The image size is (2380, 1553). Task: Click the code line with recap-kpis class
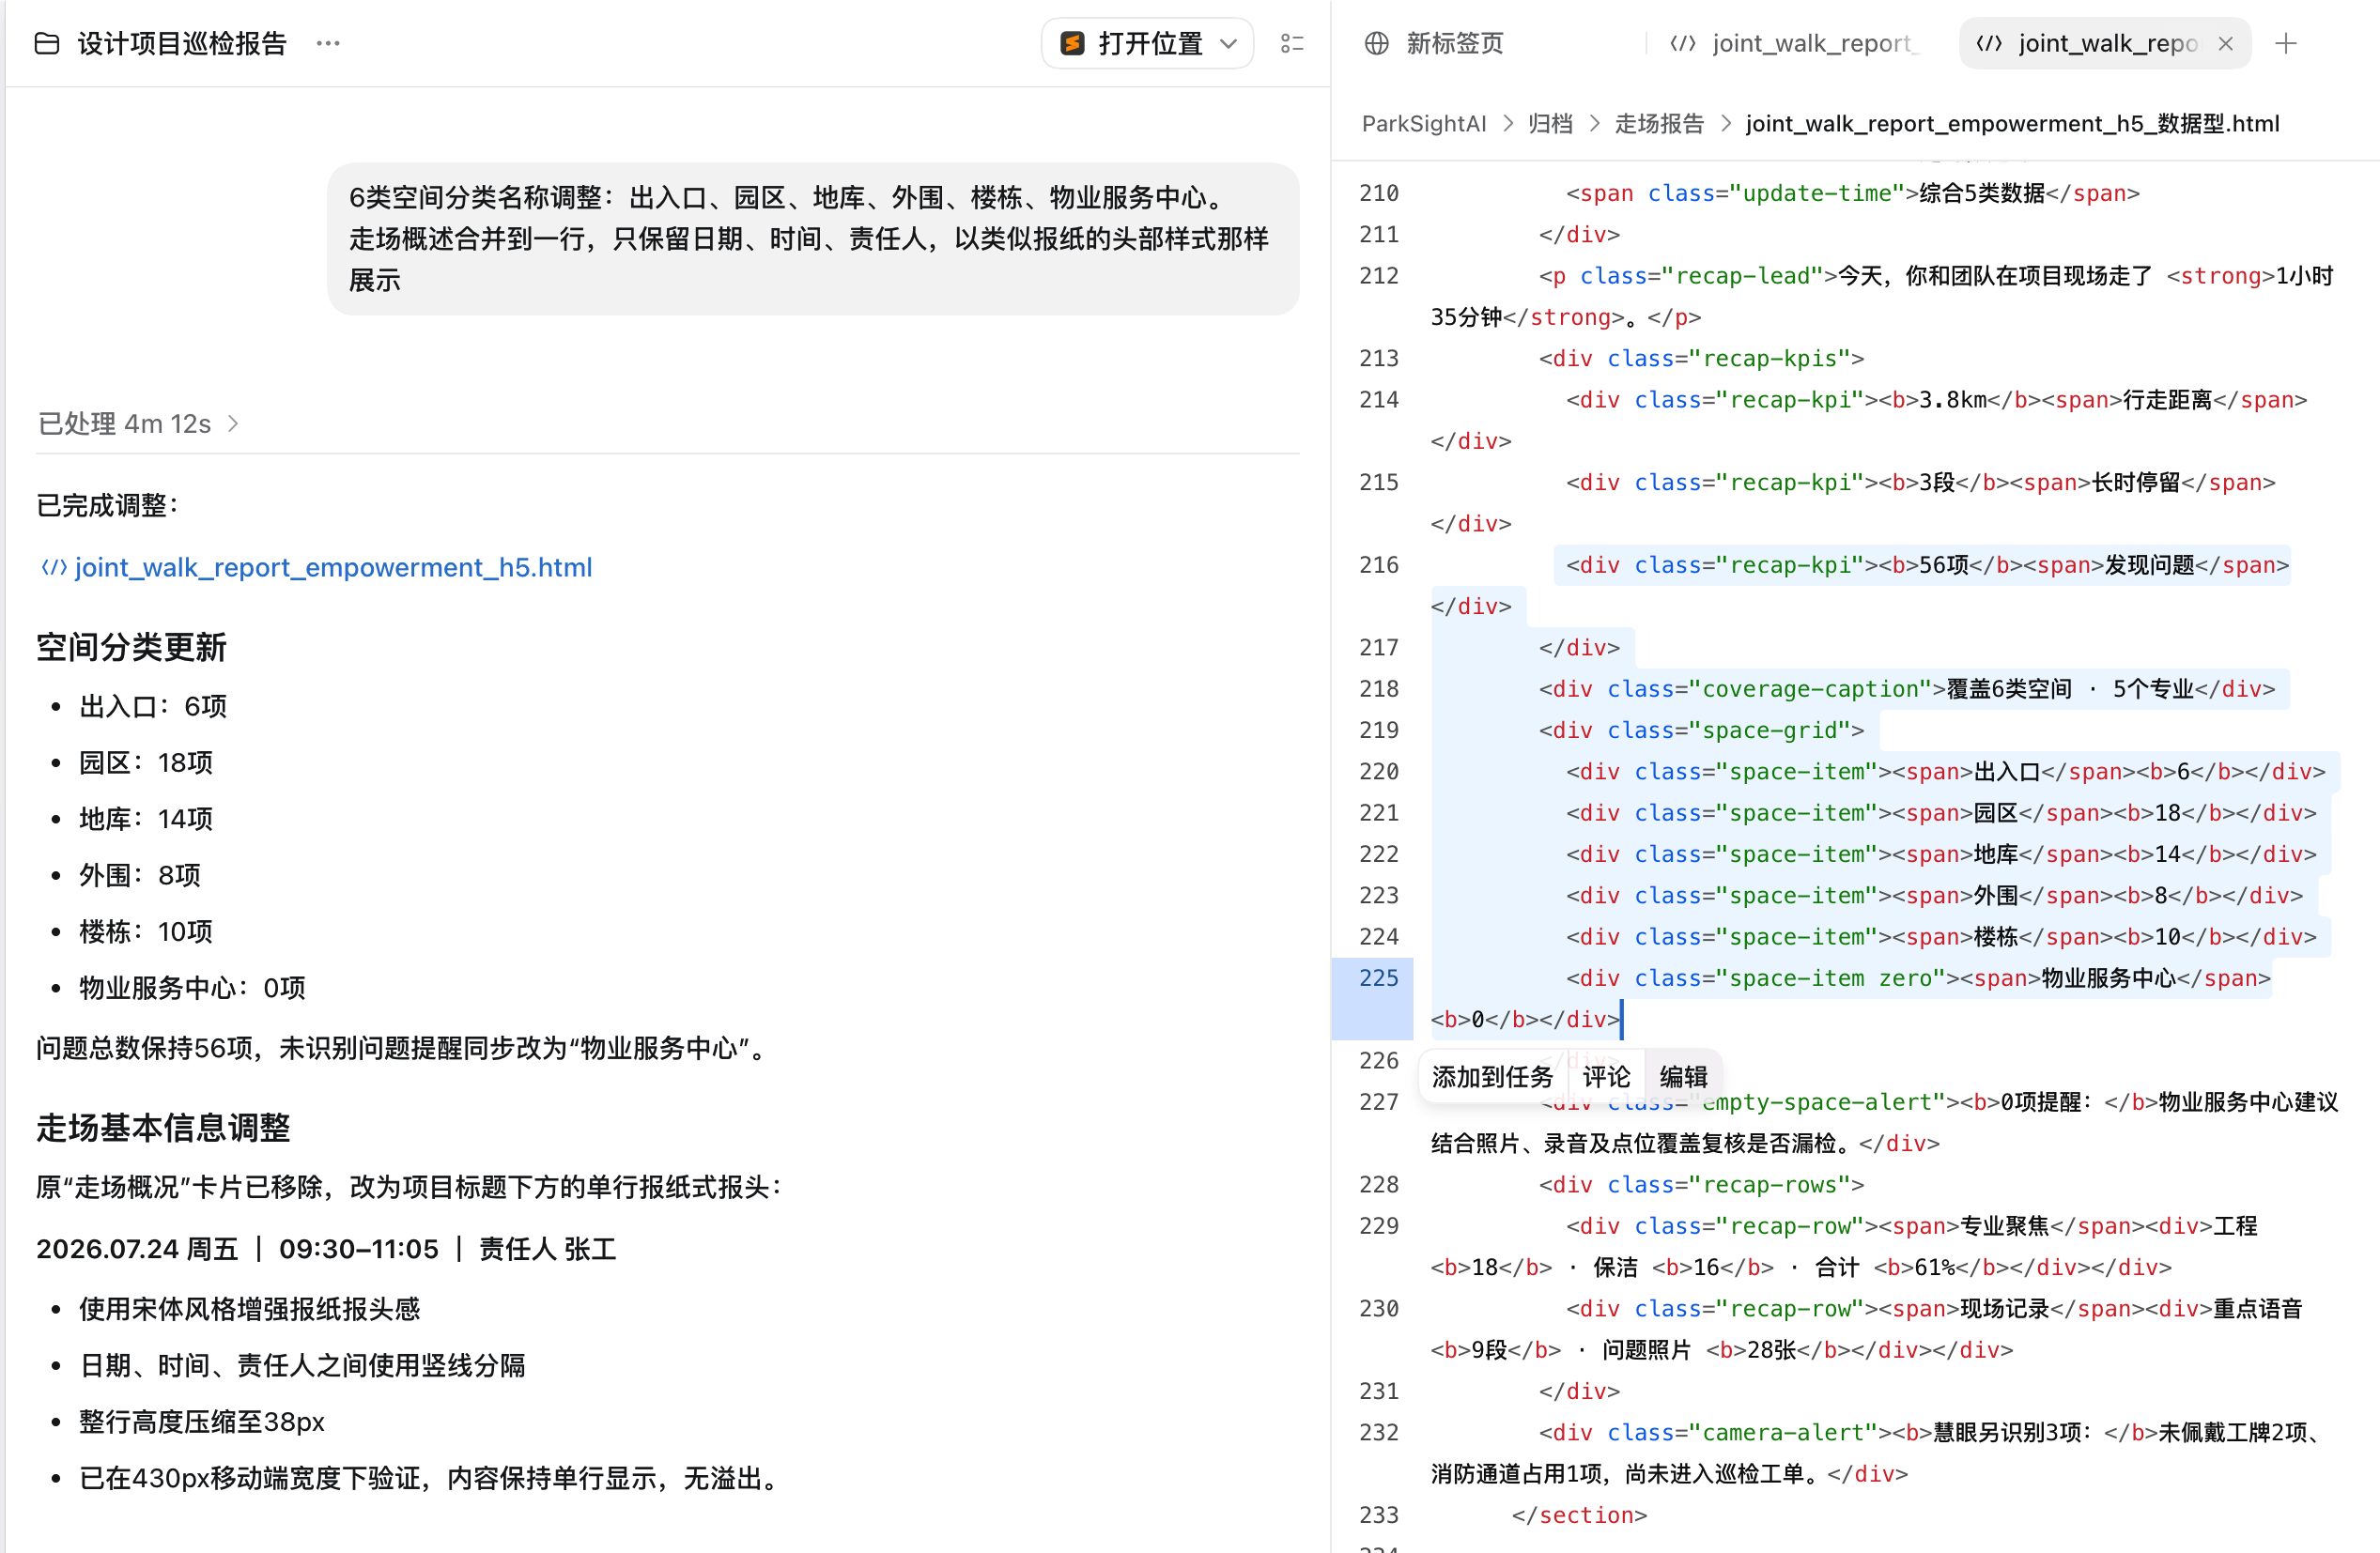pyautogui.click(x=1701, y=358)
